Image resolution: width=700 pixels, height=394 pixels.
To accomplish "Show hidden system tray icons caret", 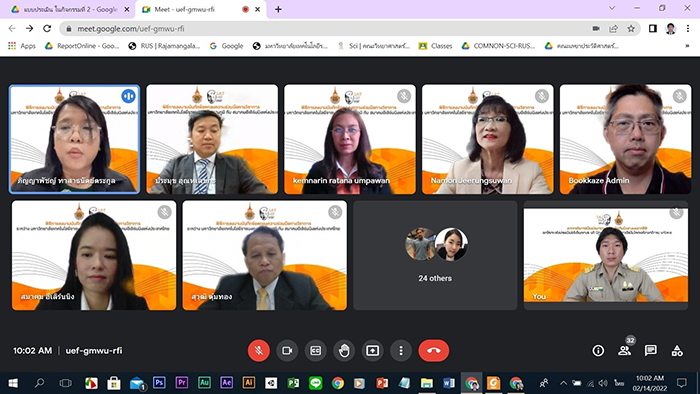I will (x=563, y=383).
